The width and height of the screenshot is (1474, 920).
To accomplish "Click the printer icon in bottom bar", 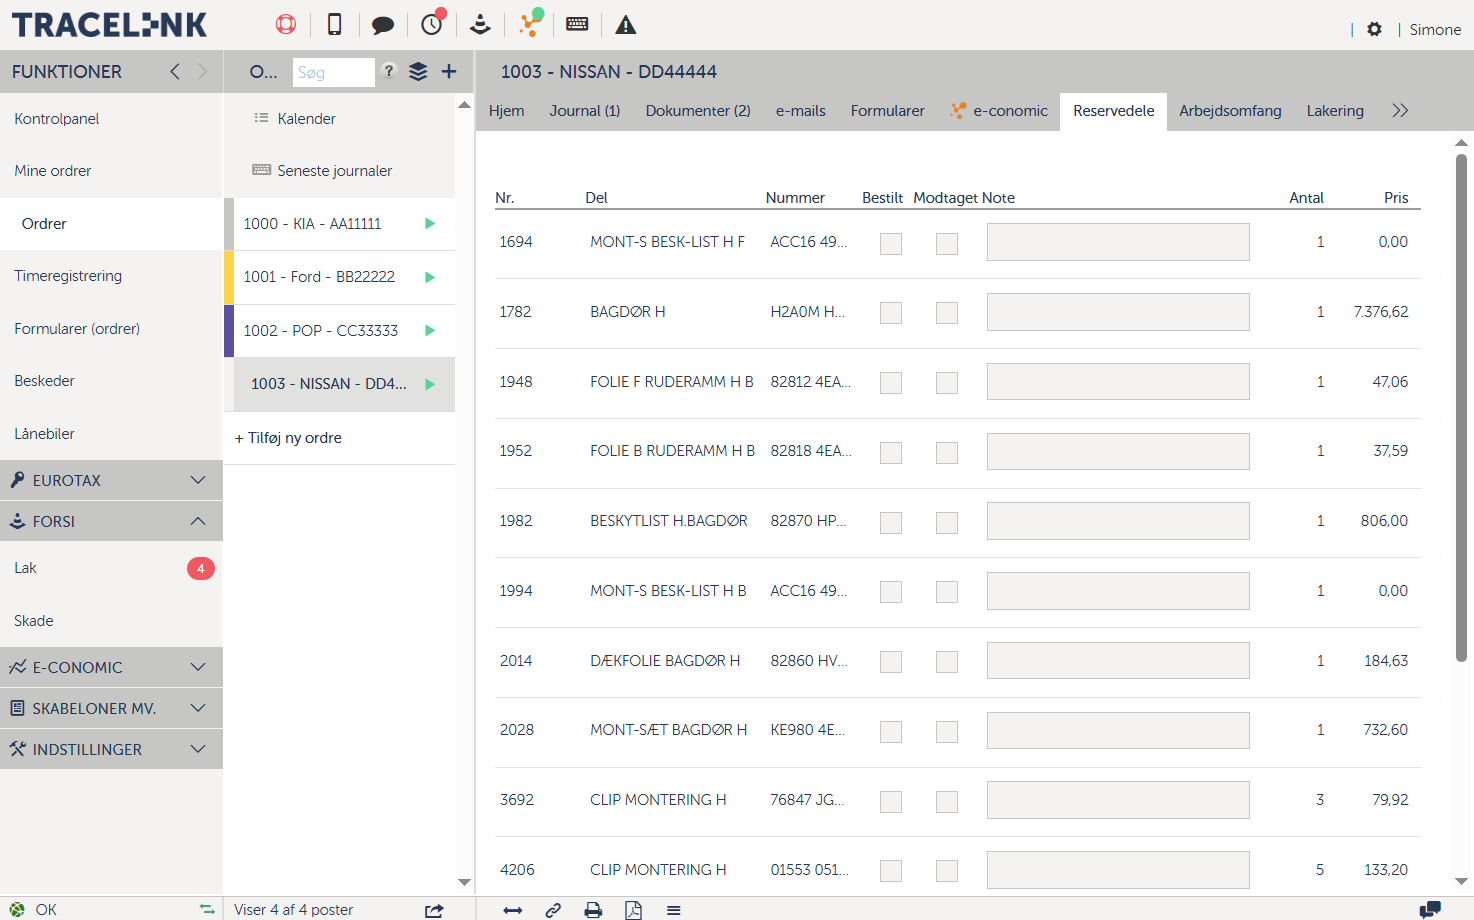I will click(593, 910).
